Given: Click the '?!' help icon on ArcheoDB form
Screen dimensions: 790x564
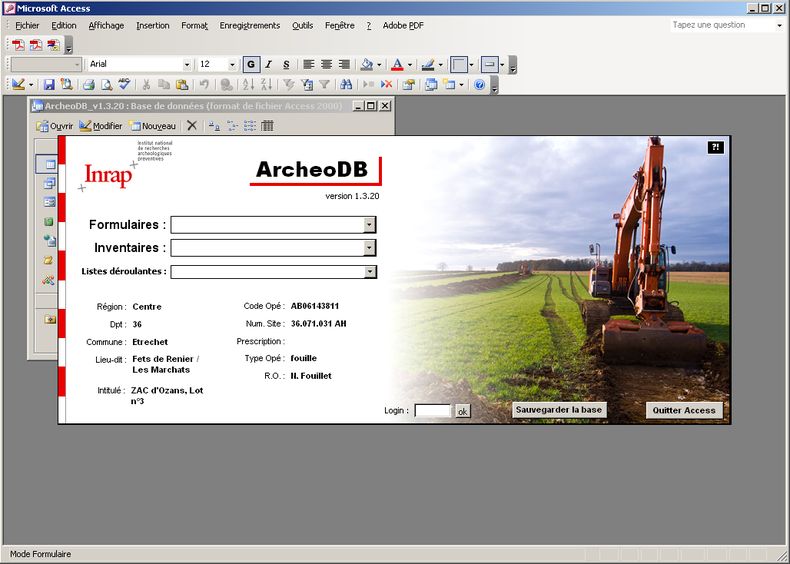Looking at the screenshot, I should click(715, 147).
